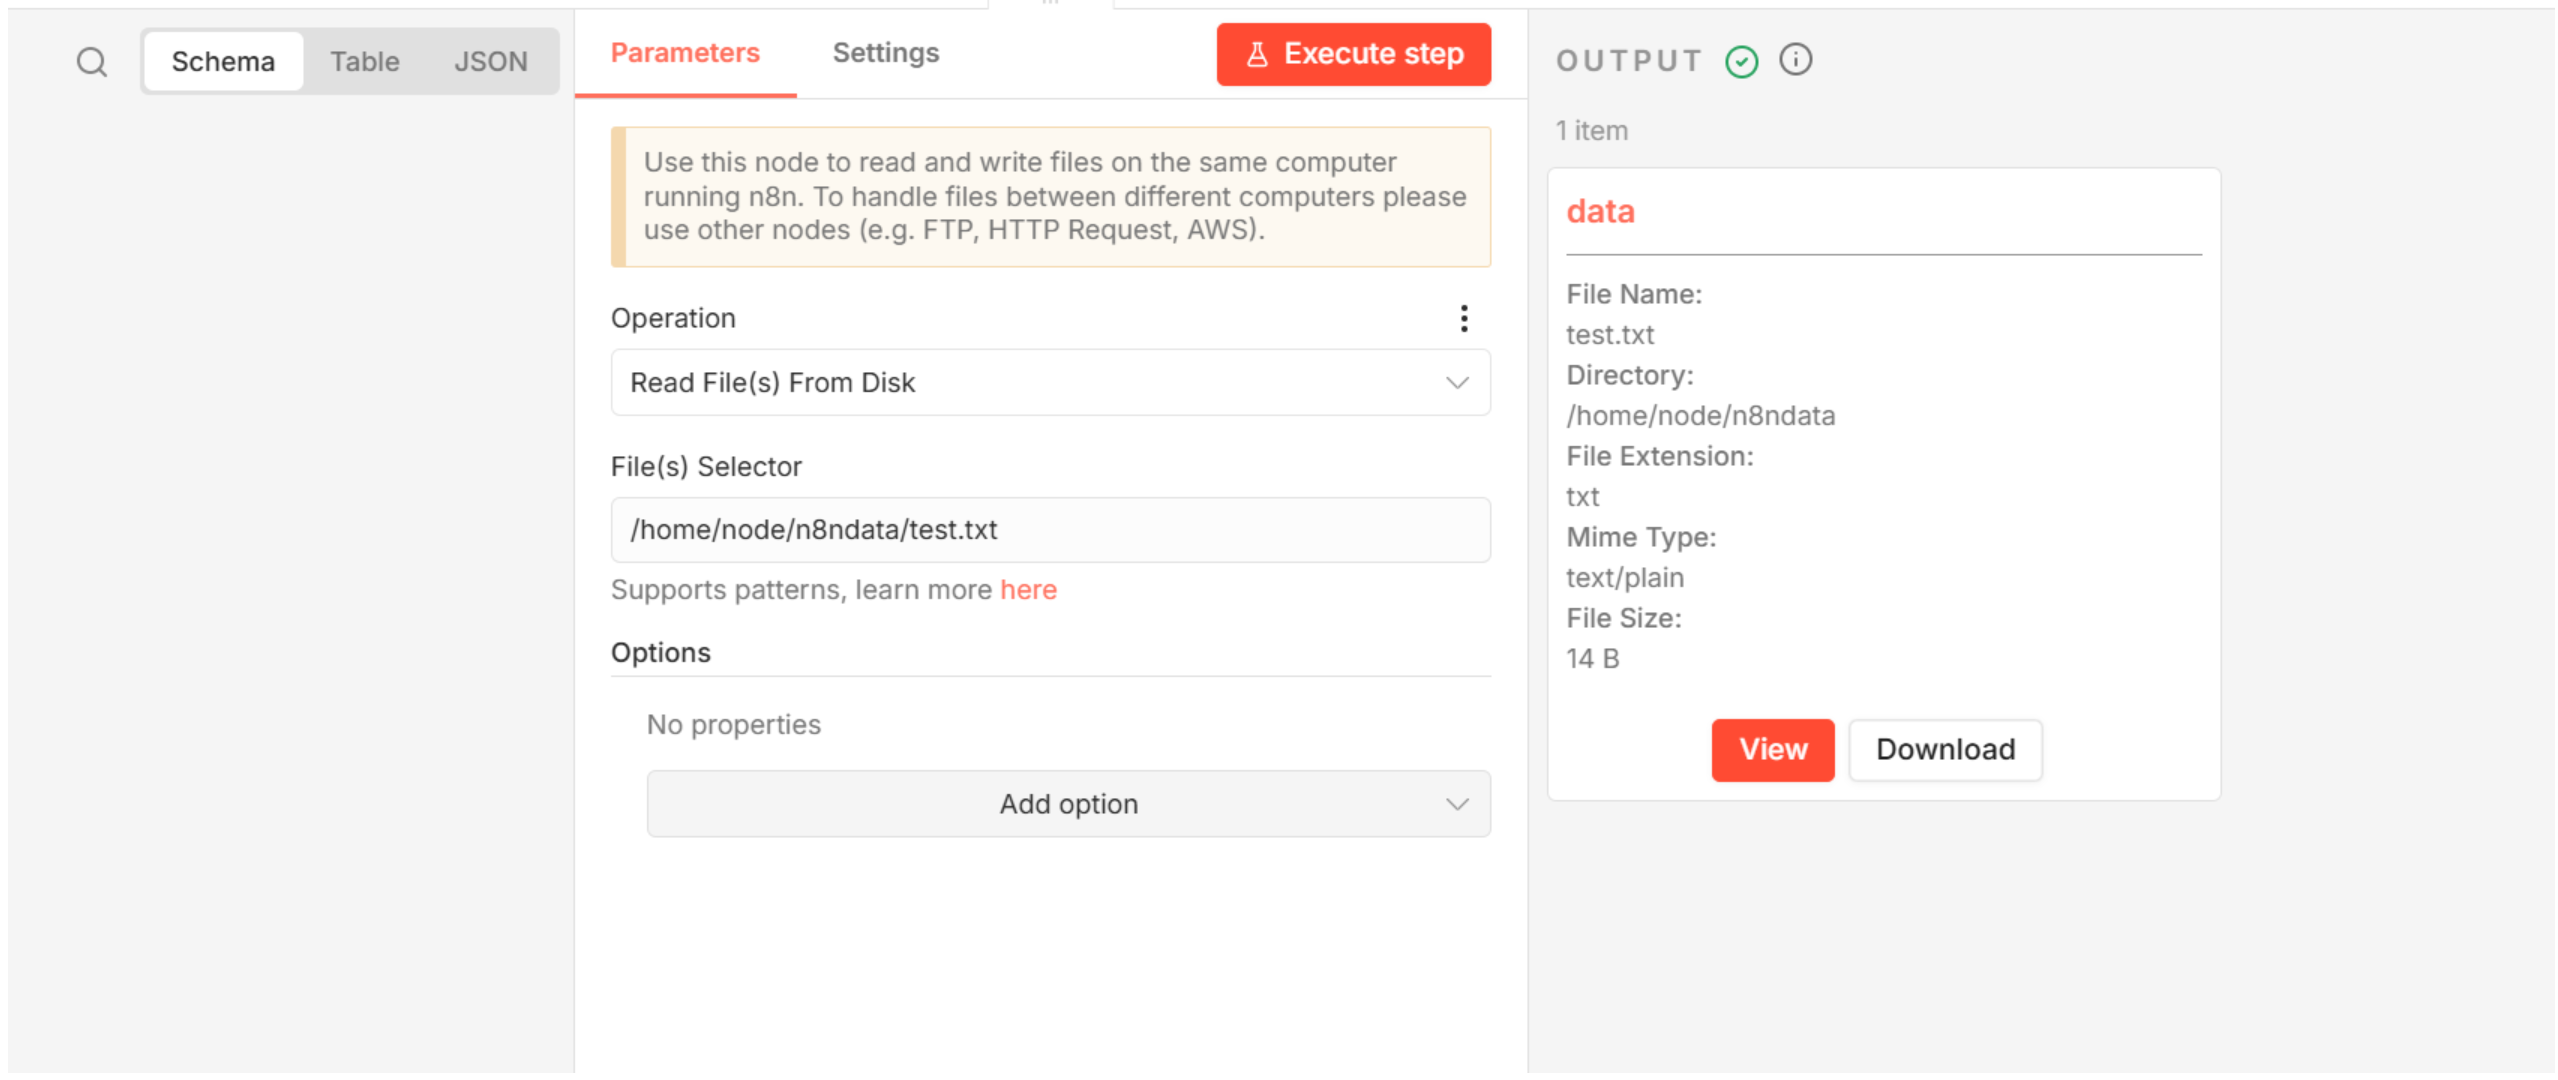This screenshot has height=1080, width=2558.
Task: Click the flask icon on Execute step
Action: [x=1257, y=54]
